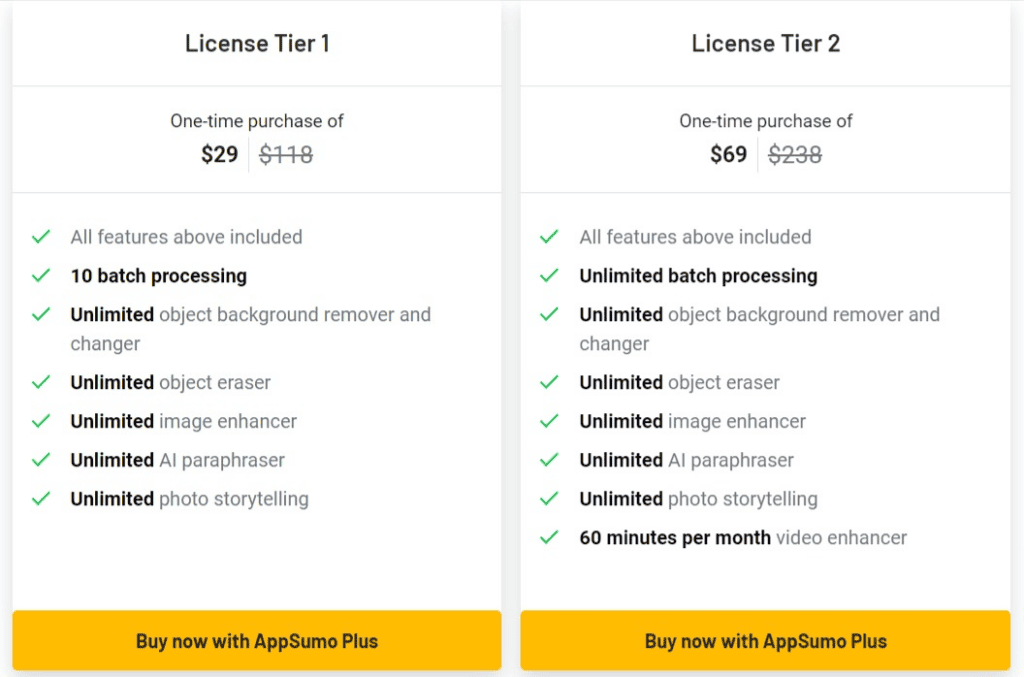Select the License Tier 2 heading

click(766, 43)
